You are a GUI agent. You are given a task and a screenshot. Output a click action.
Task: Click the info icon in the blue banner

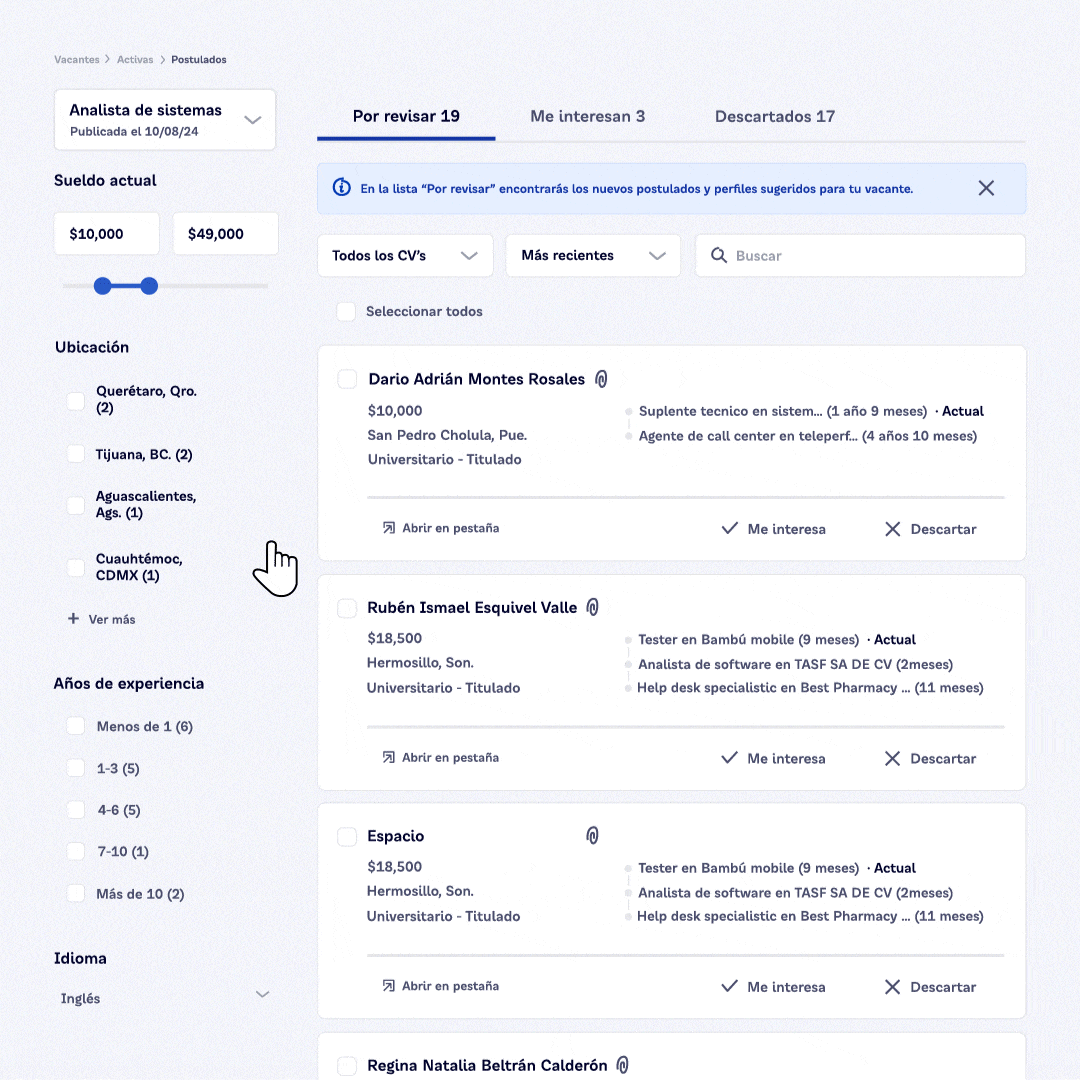[x=342, y=188]
